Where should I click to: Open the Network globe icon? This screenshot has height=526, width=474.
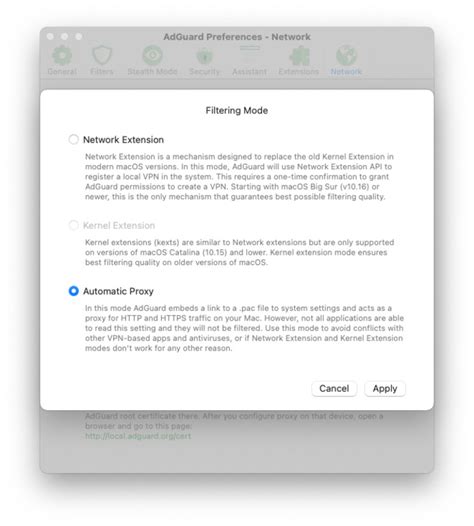(346, 55)
